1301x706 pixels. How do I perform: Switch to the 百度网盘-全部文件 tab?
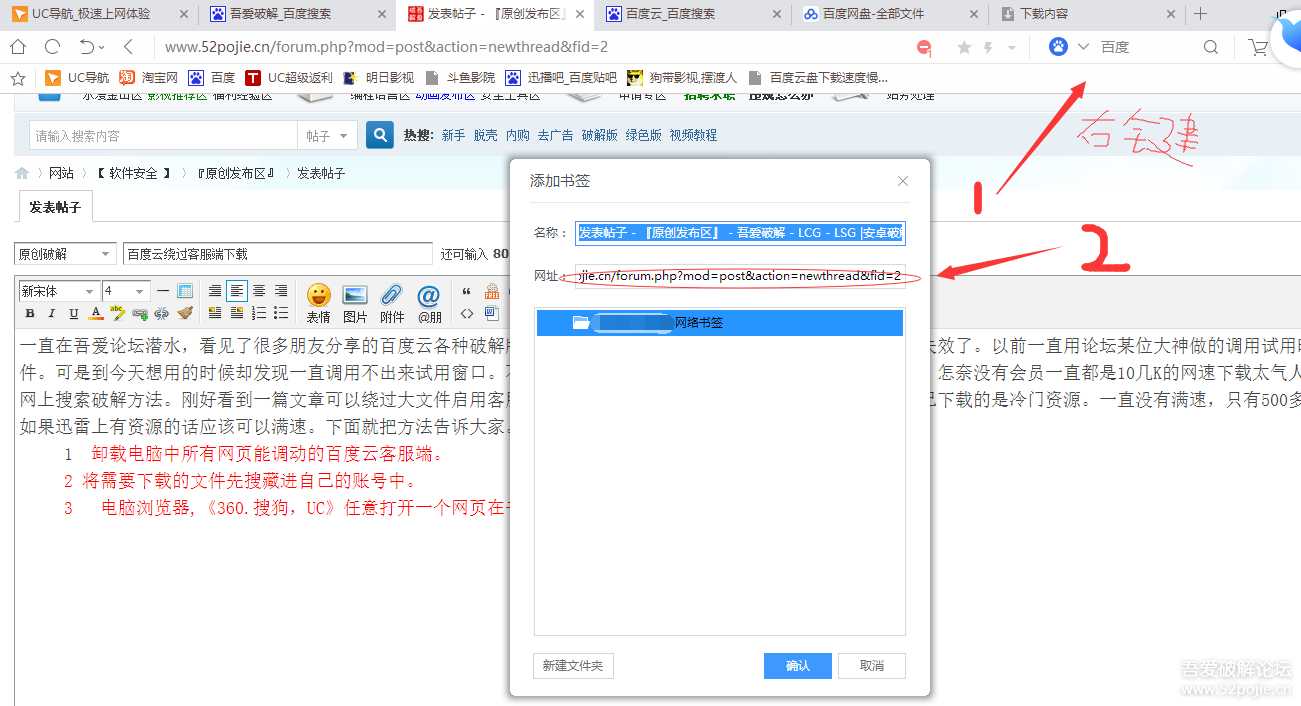tap(890, 14)
